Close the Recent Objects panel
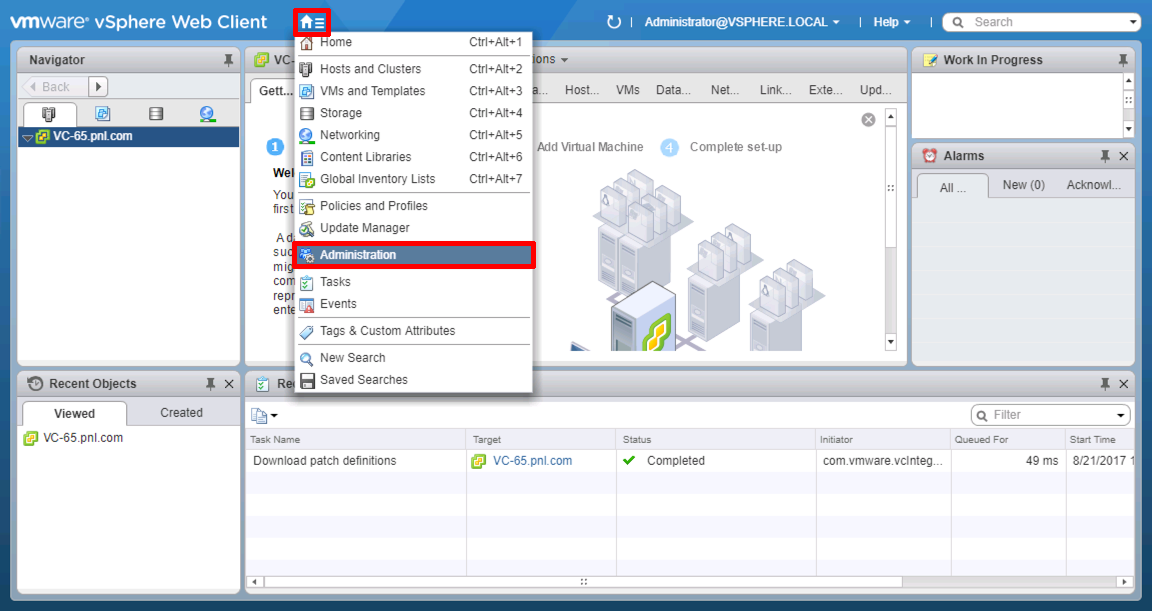This screenshot has width=1152, height=611. [x=229, y=383]
